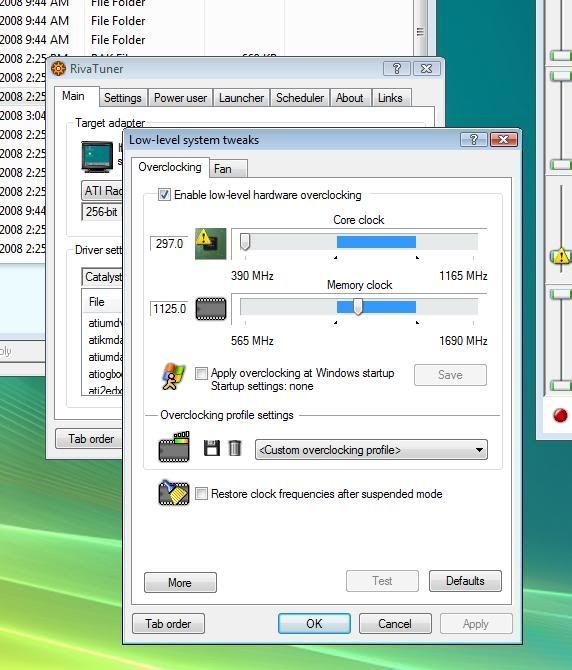Click the More button

point(180,582)
